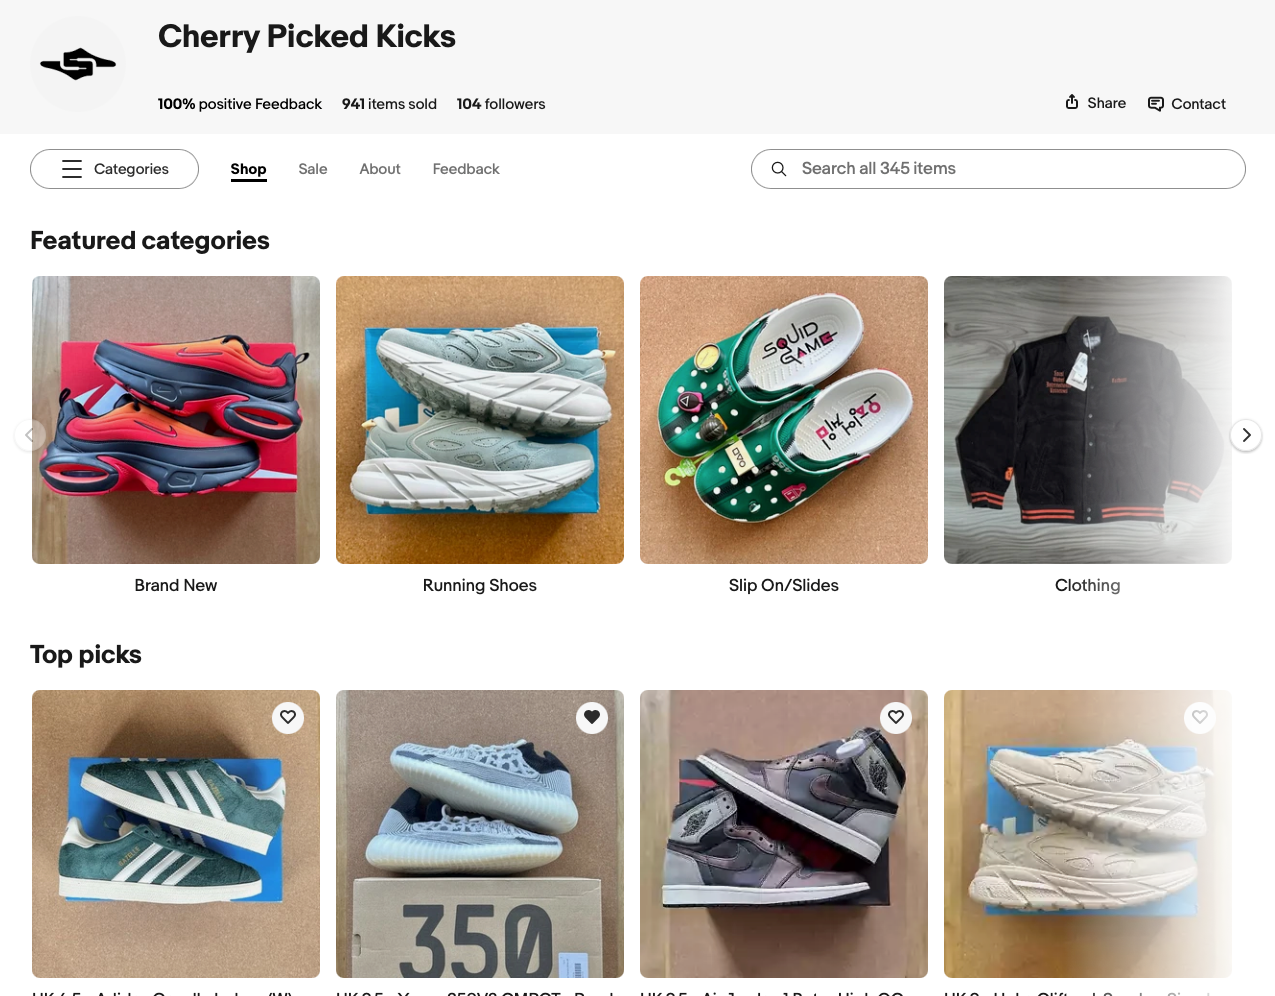Open the Clothing jacket thumbnail
The image size is (1275, 996).
coord(1088,420)
